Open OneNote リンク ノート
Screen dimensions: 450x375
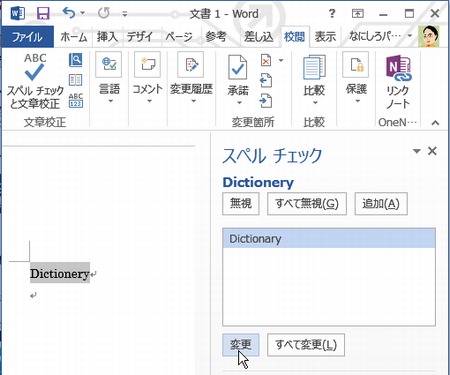[x=398, y=82]
